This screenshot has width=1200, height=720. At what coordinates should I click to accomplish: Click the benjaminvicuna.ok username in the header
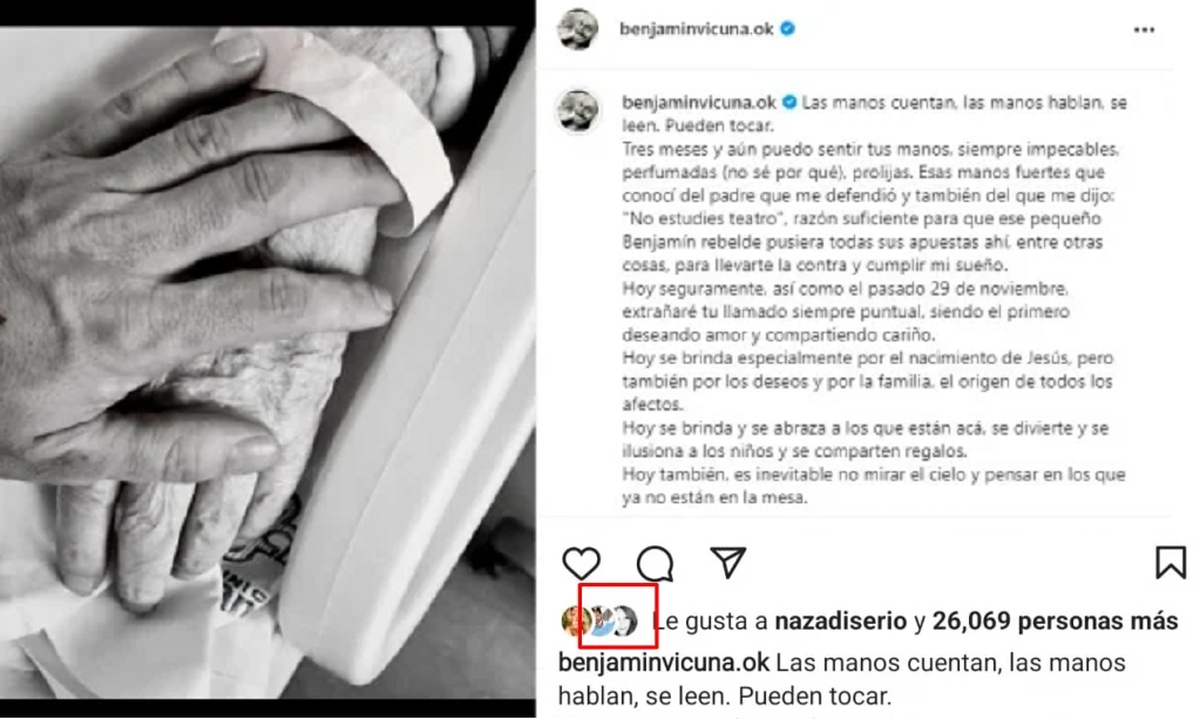[x=697, y=30]
